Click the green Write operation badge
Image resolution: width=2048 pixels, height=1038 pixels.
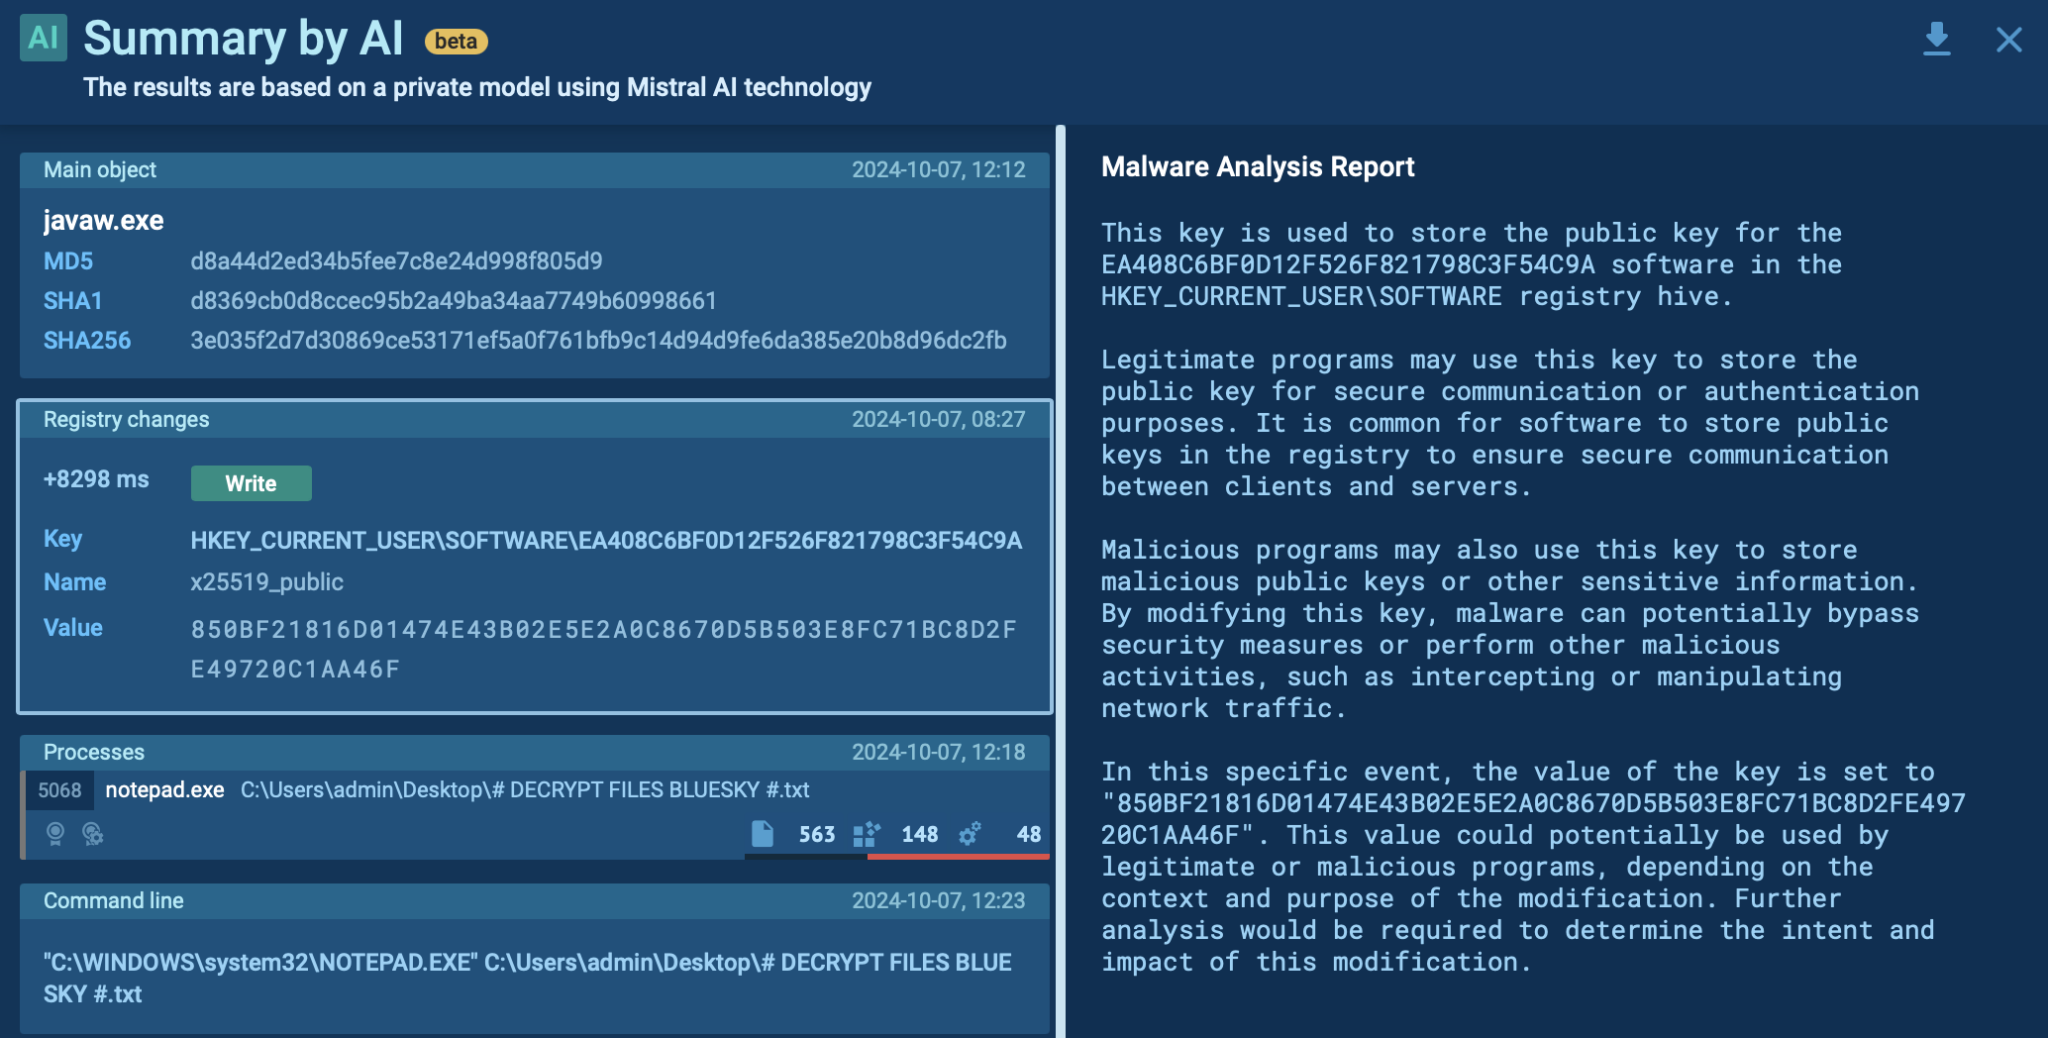click(251, 483)
